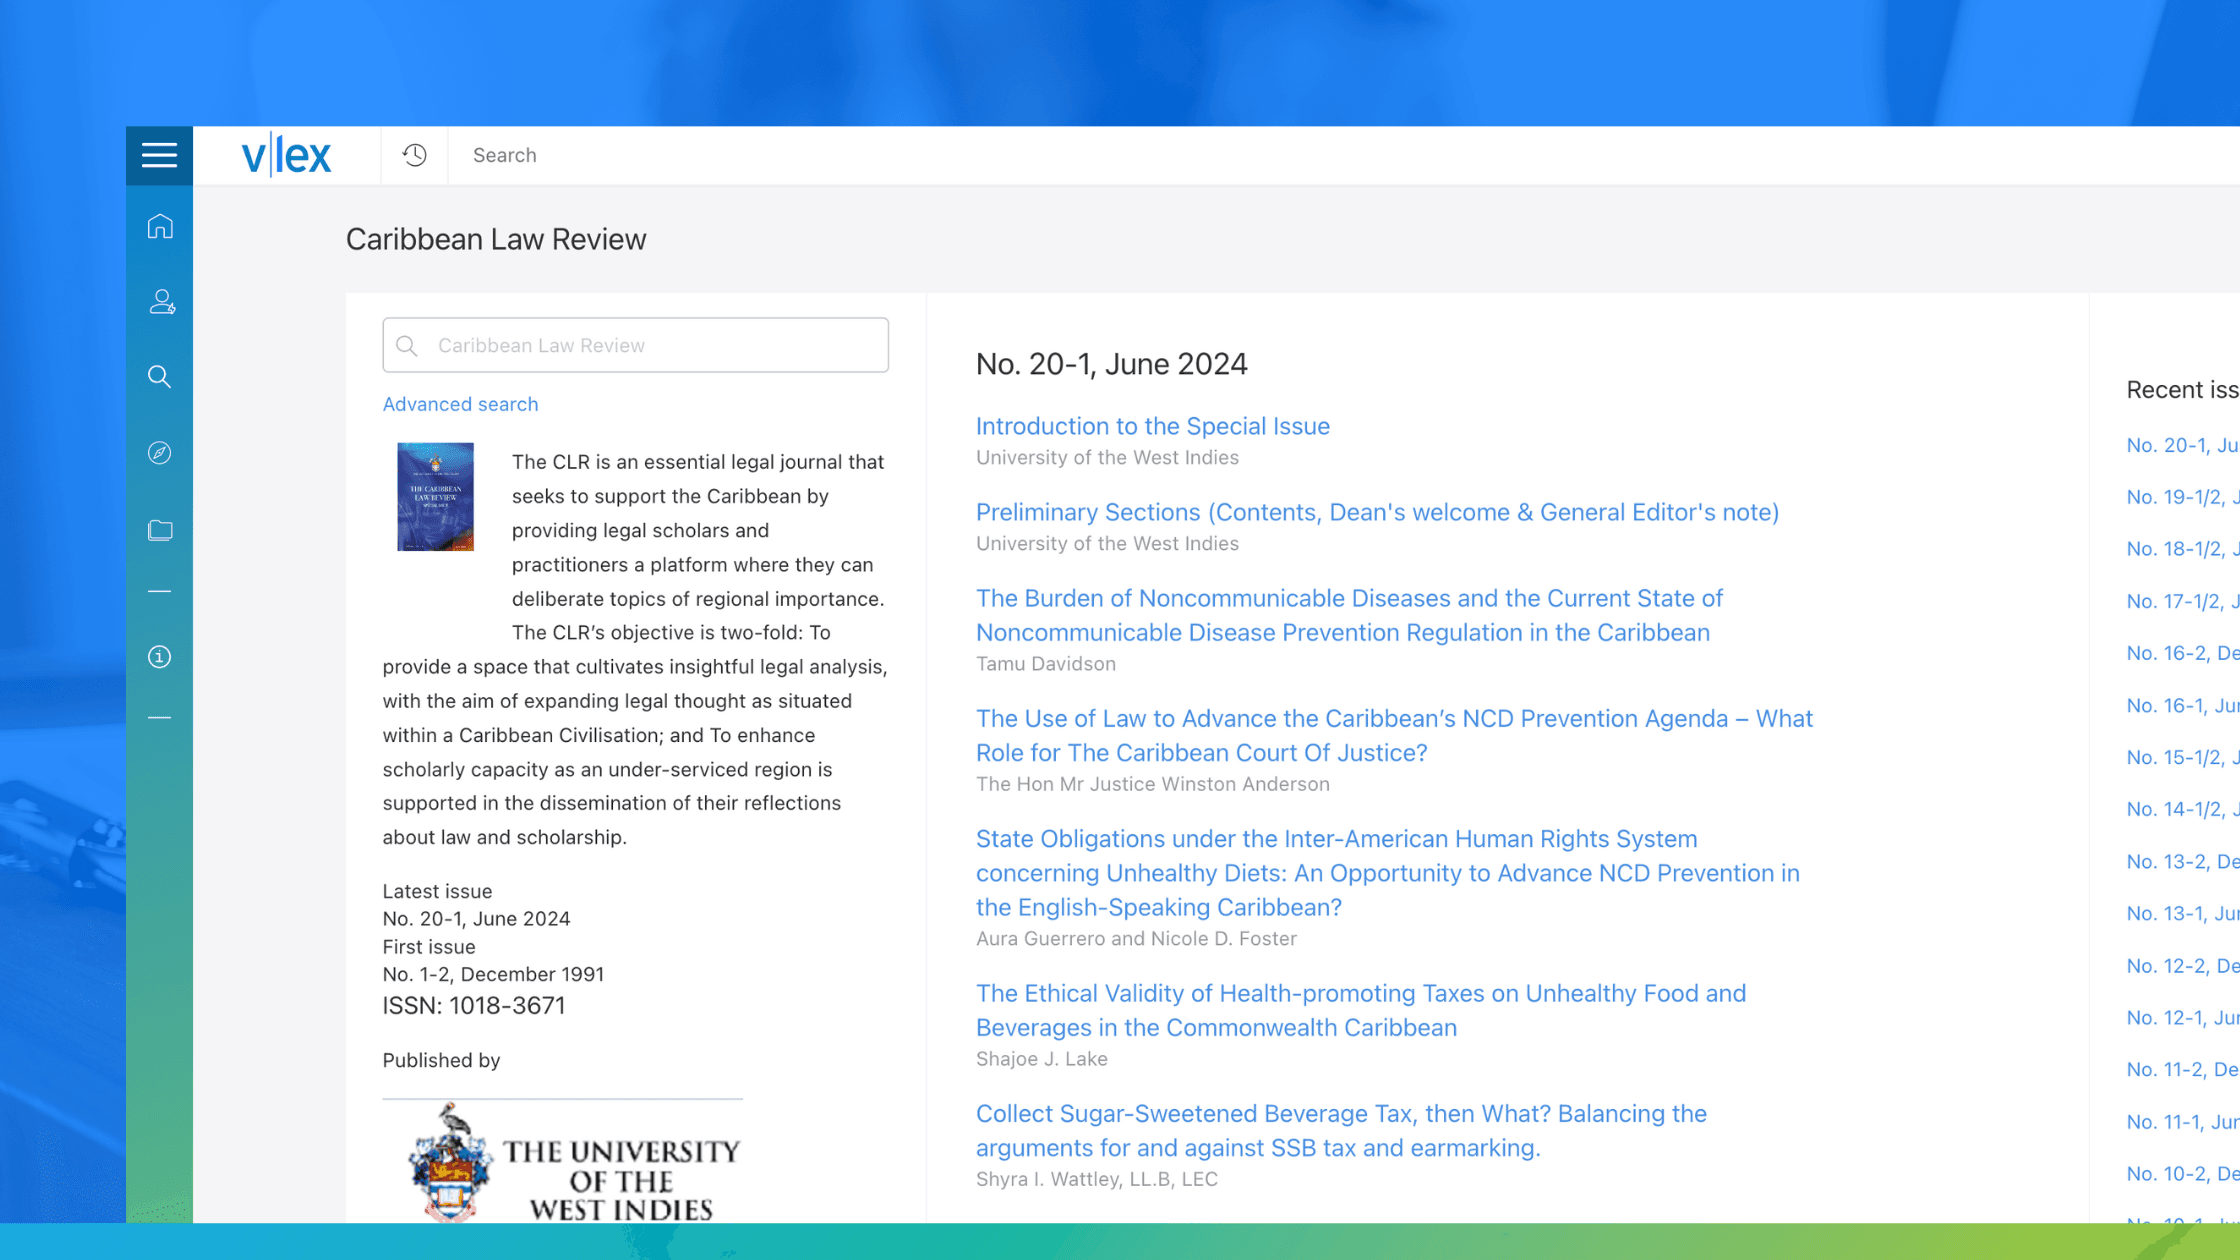Open State Obligations Inter-American article
Screen dimensions: 2240x1260
click(x=1388, y=873)
